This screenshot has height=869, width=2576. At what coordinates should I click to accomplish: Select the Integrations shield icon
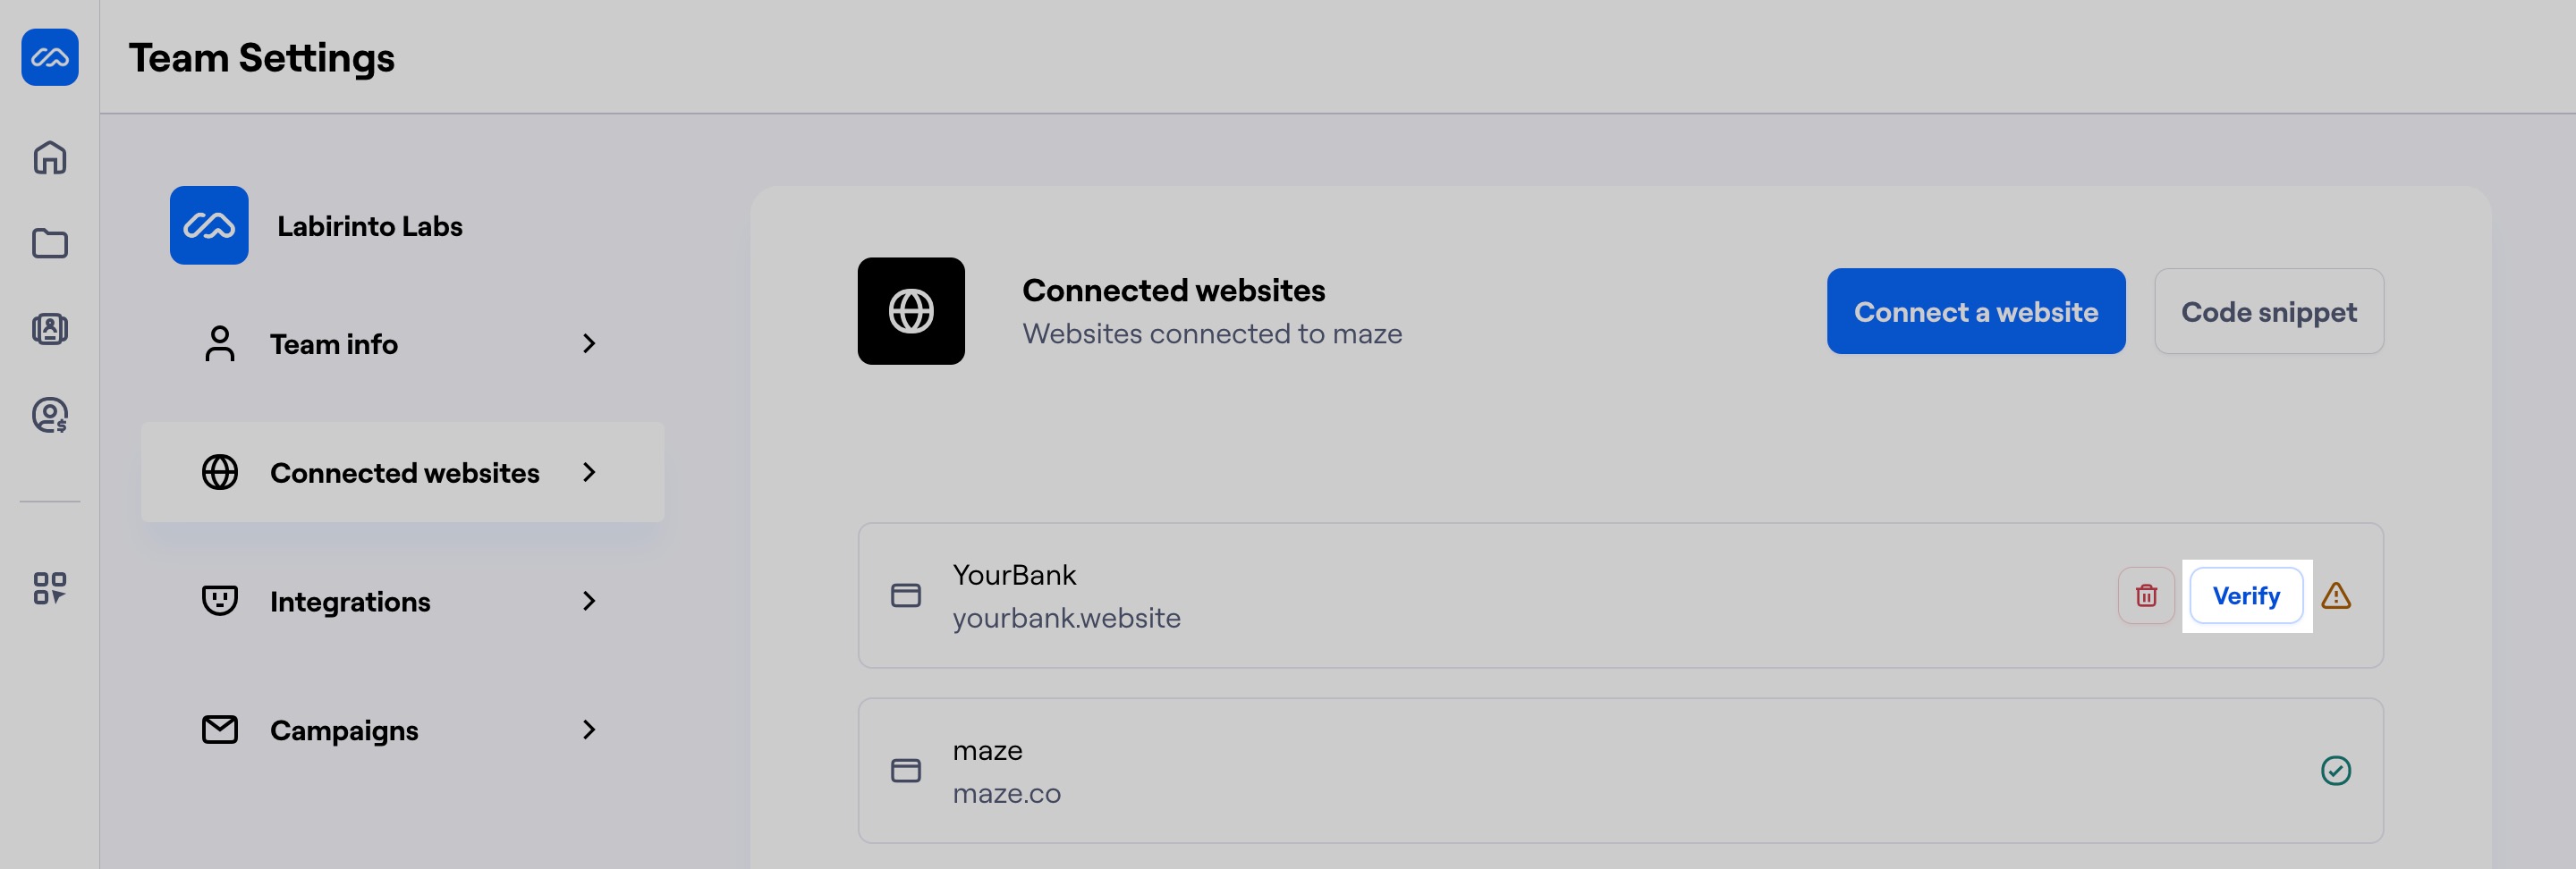tap(219, 601)
